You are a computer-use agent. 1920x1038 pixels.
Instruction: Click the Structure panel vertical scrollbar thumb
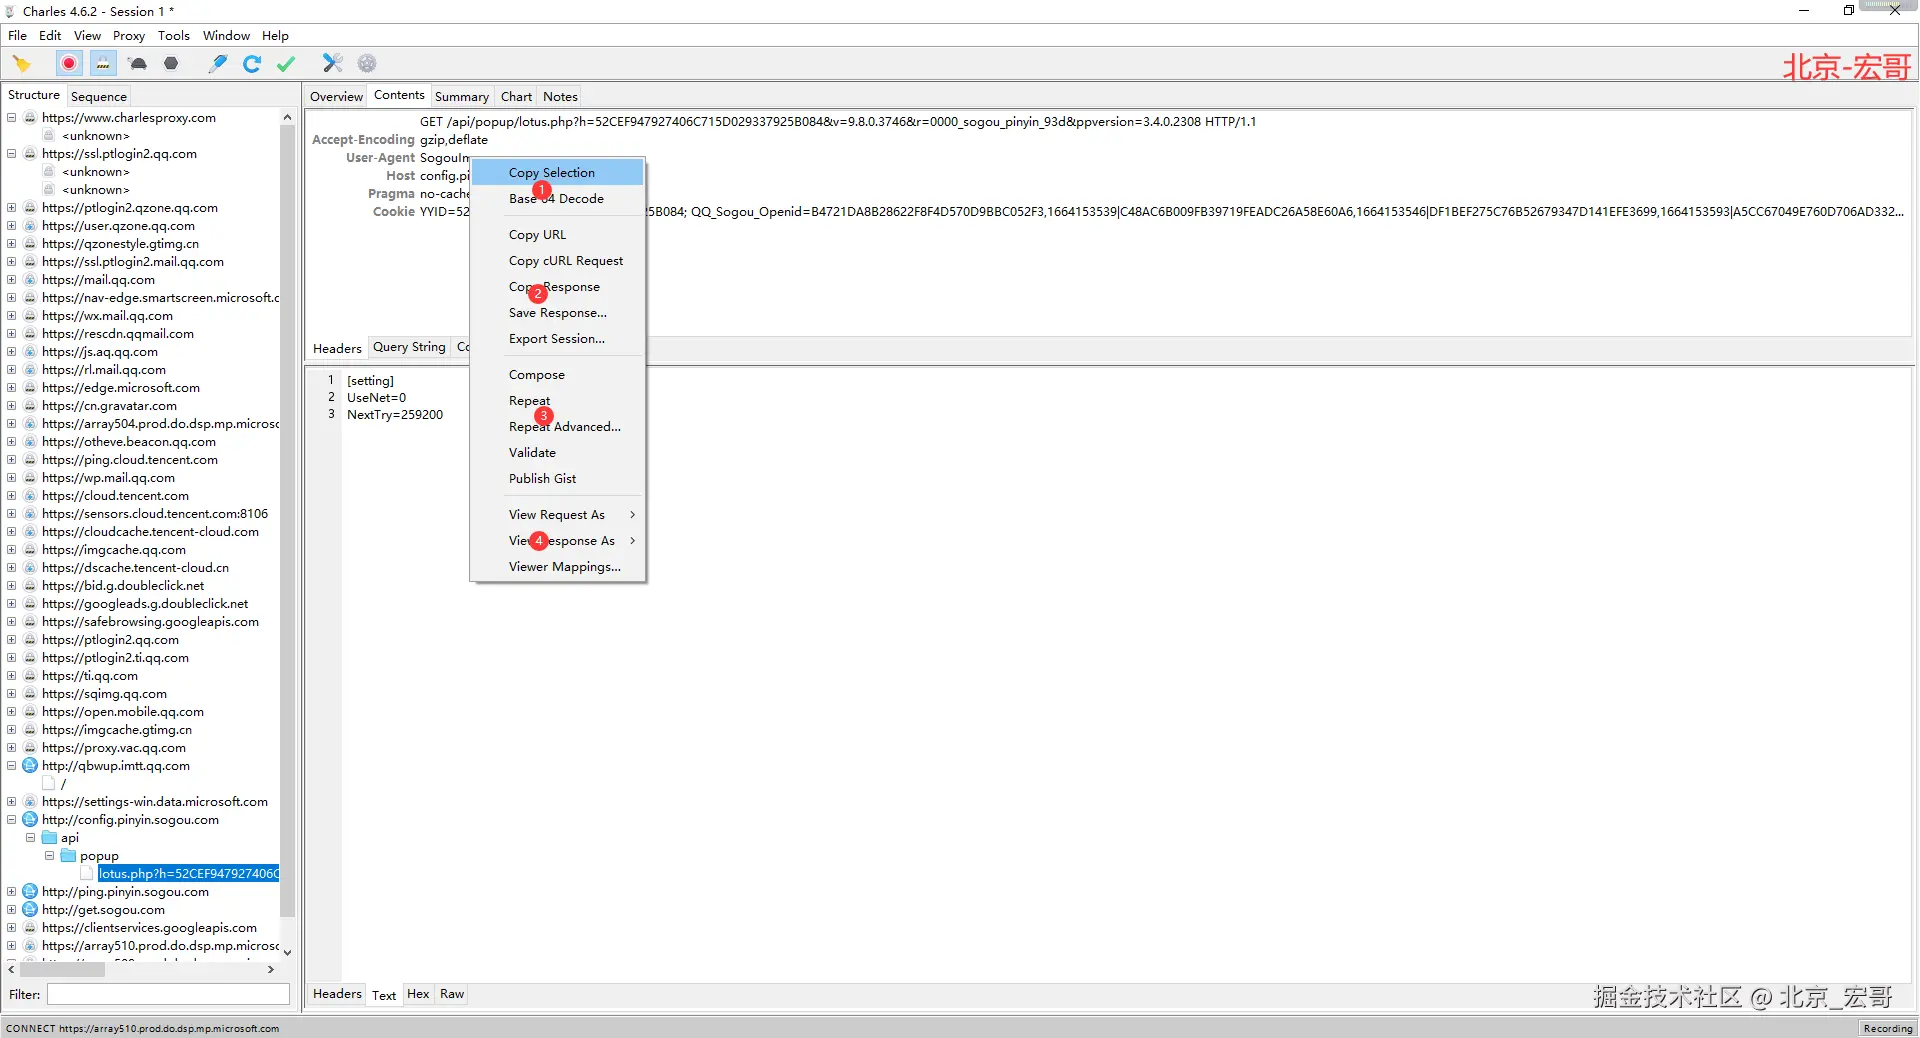tap(288, 520)
